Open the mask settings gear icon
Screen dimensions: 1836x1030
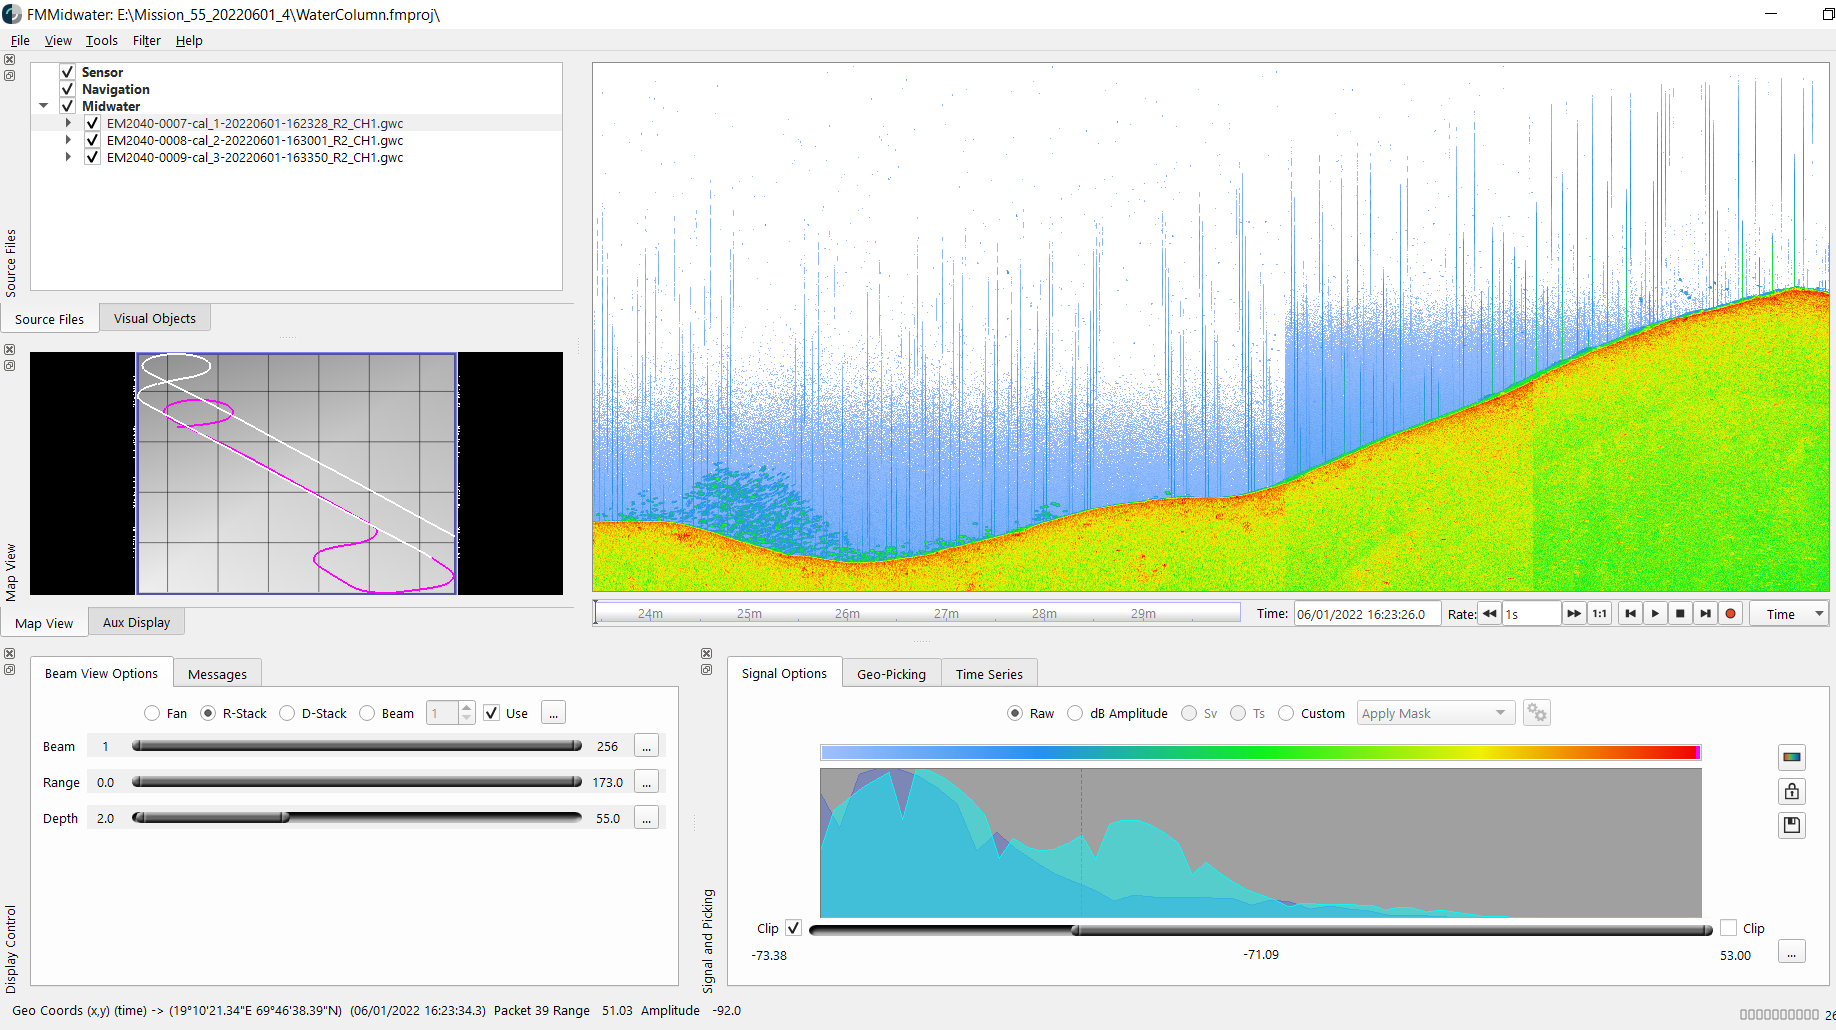pos(1537,712)
